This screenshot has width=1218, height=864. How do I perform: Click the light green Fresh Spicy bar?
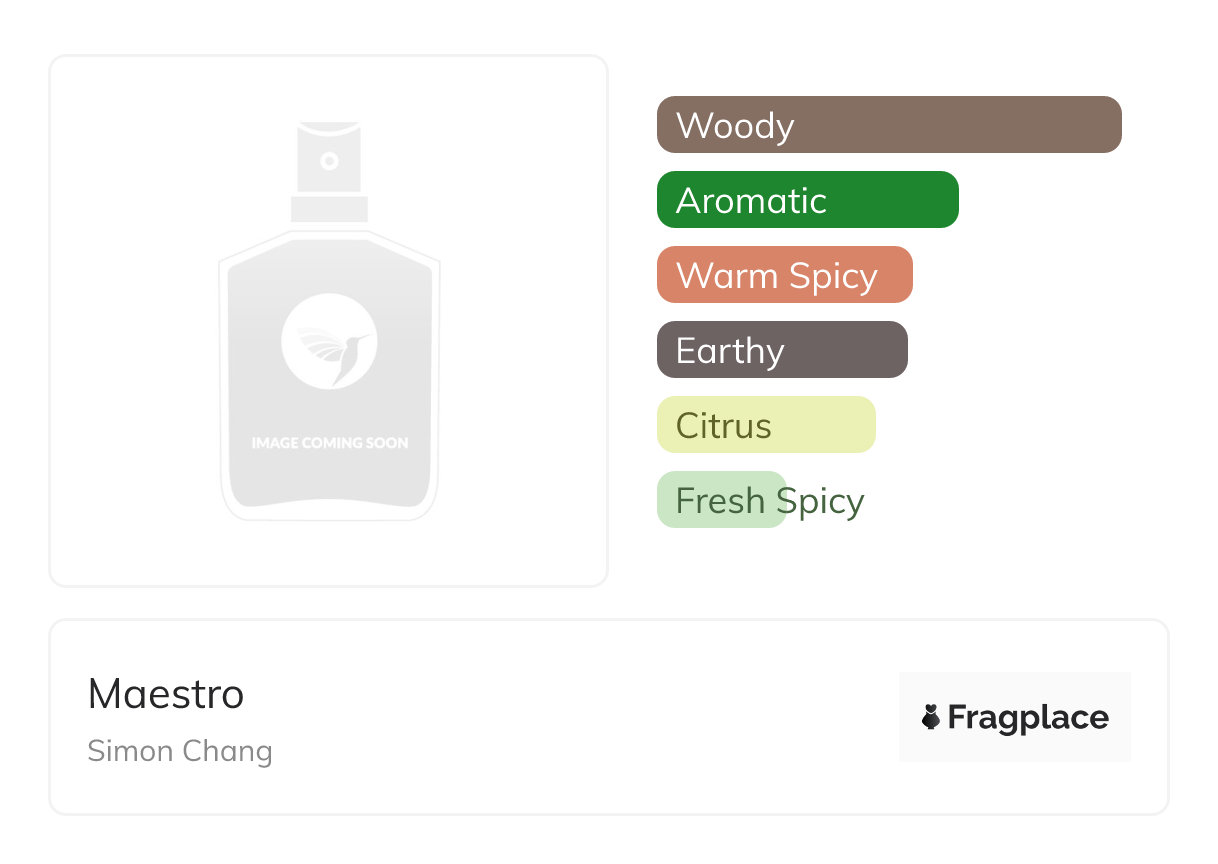[721, 500]
